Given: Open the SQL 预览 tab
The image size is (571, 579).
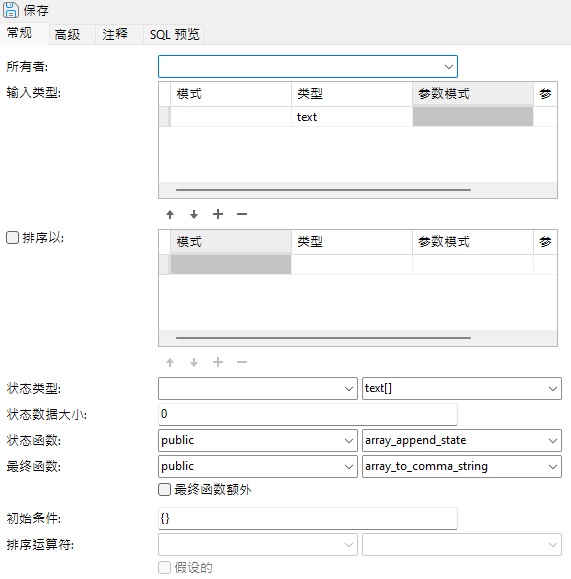Looking at the screenshot, I should pyautogui.click(x=174, y=35).
